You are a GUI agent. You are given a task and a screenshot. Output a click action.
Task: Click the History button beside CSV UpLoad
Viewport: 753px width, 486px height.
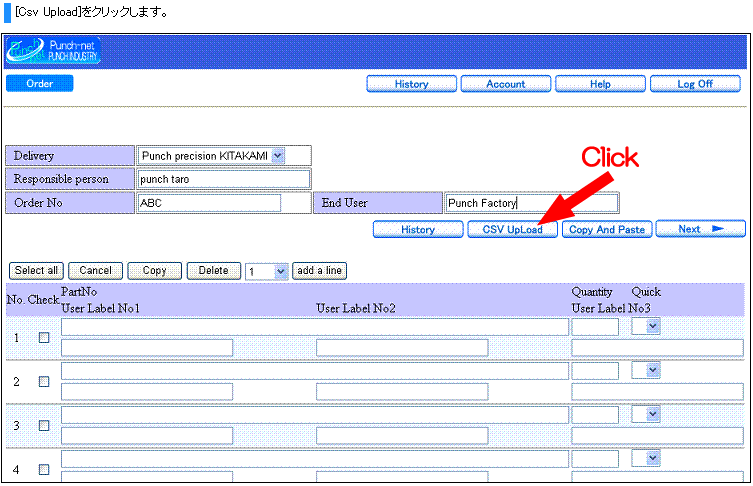pos(418,229)
